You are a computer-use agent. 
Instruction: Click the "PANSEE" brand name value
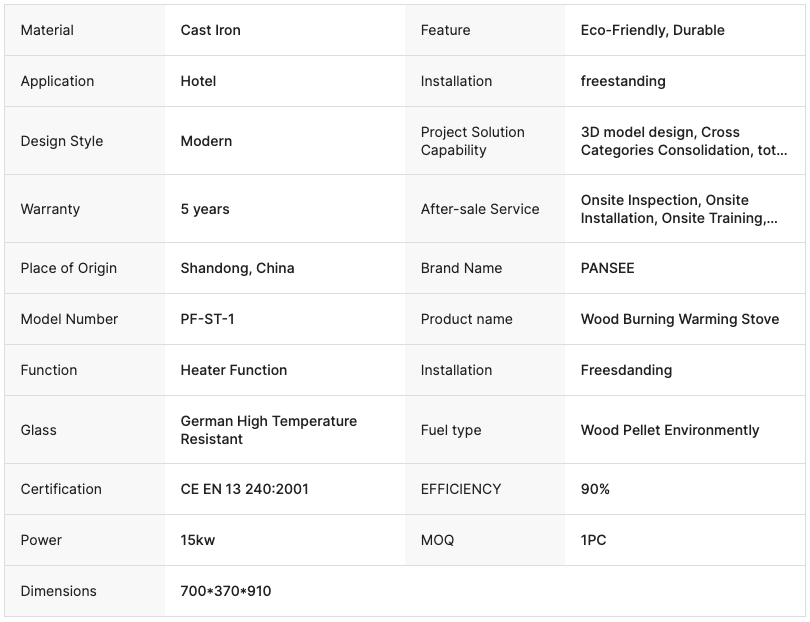[607, 268]
